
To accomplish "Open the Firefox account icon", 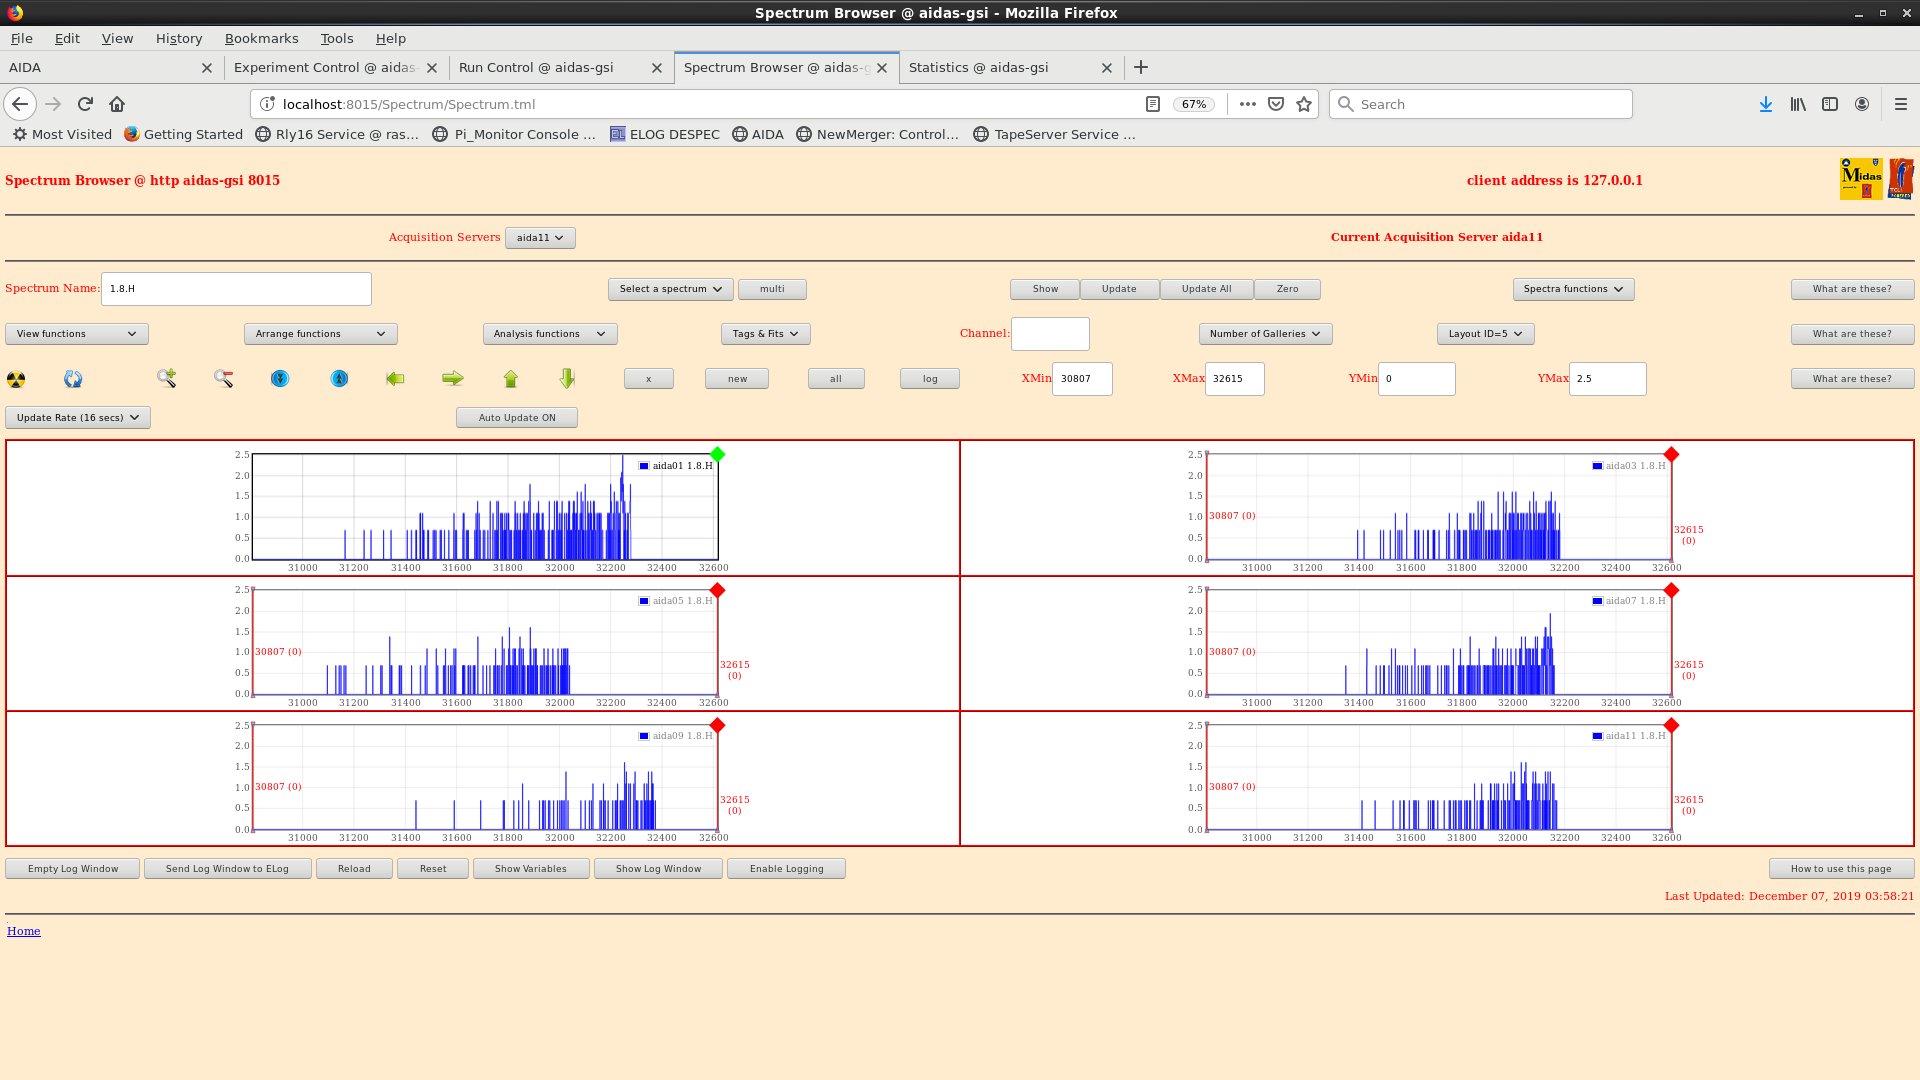I will 1862,104.
